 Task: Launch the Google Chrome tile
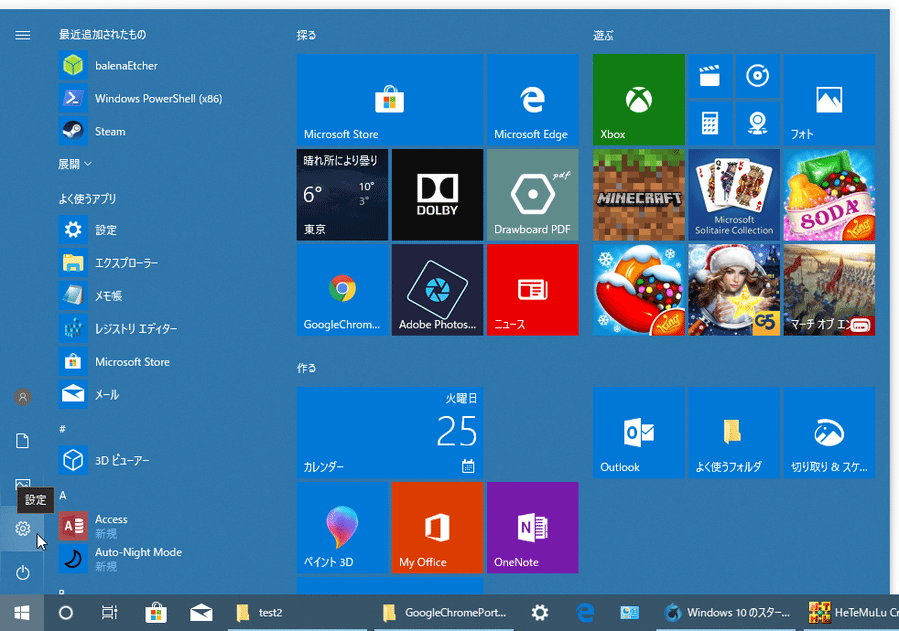point(342,290)
